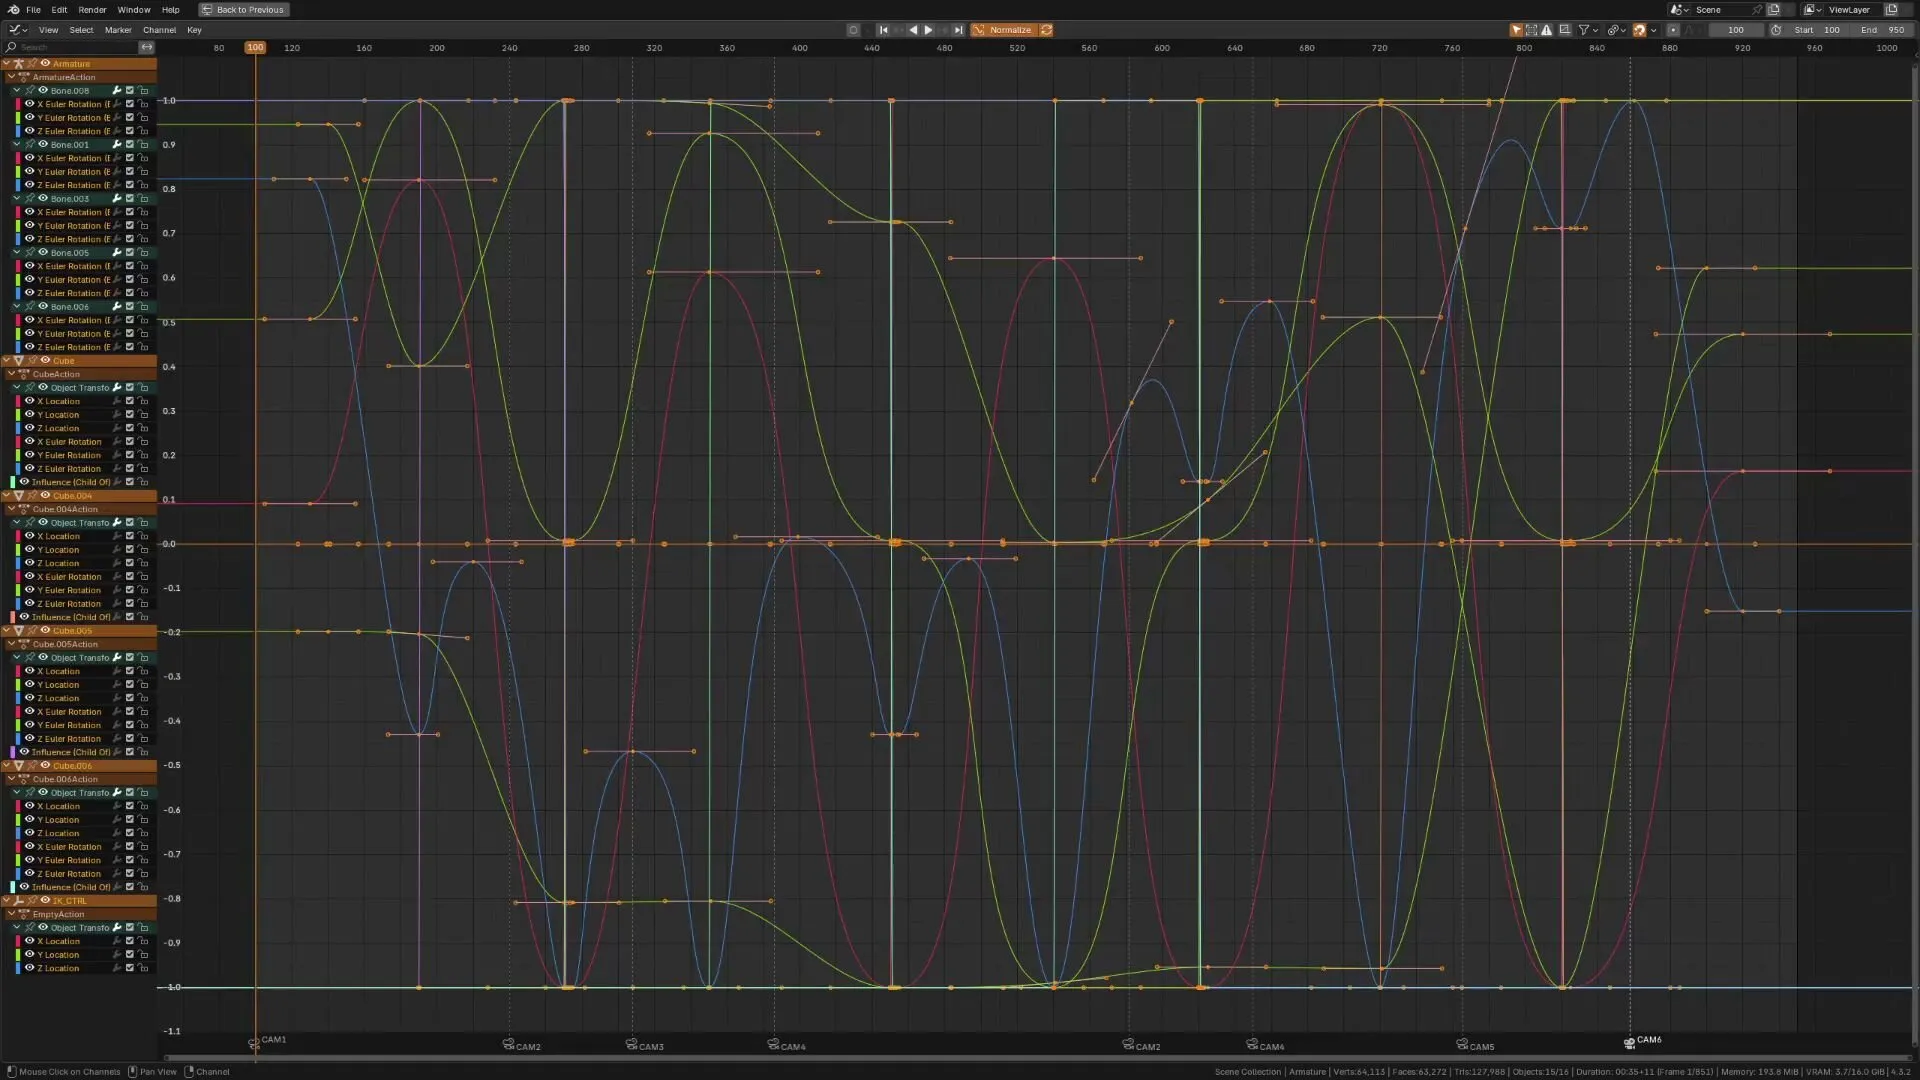Pin the Bone.001 channel group
Screen dimensions: 1920x1080
[x=30, y=144]
